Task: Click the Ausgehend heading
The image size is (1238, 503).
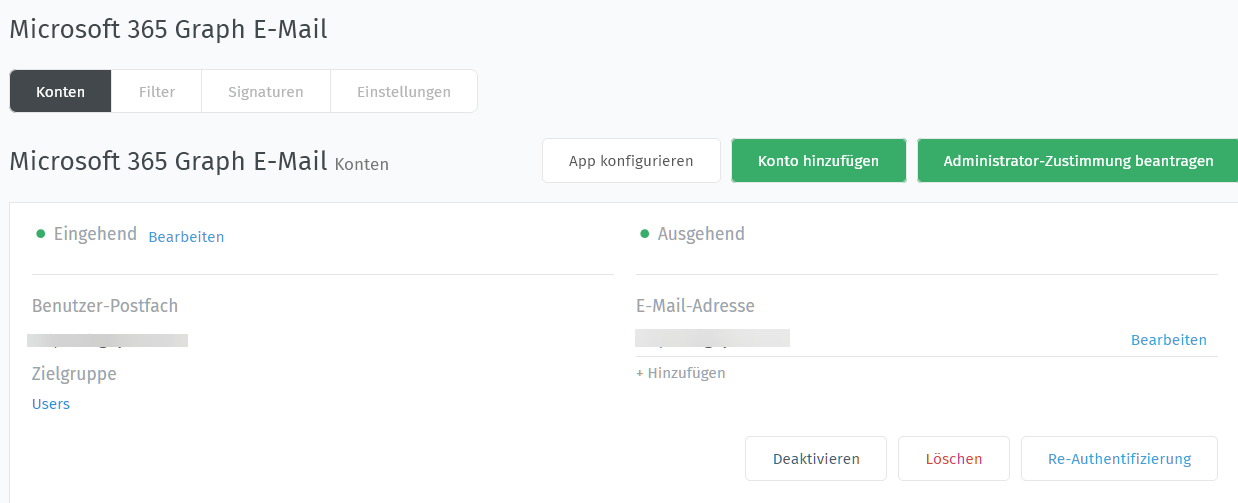Action: click(x=701, y=234)
